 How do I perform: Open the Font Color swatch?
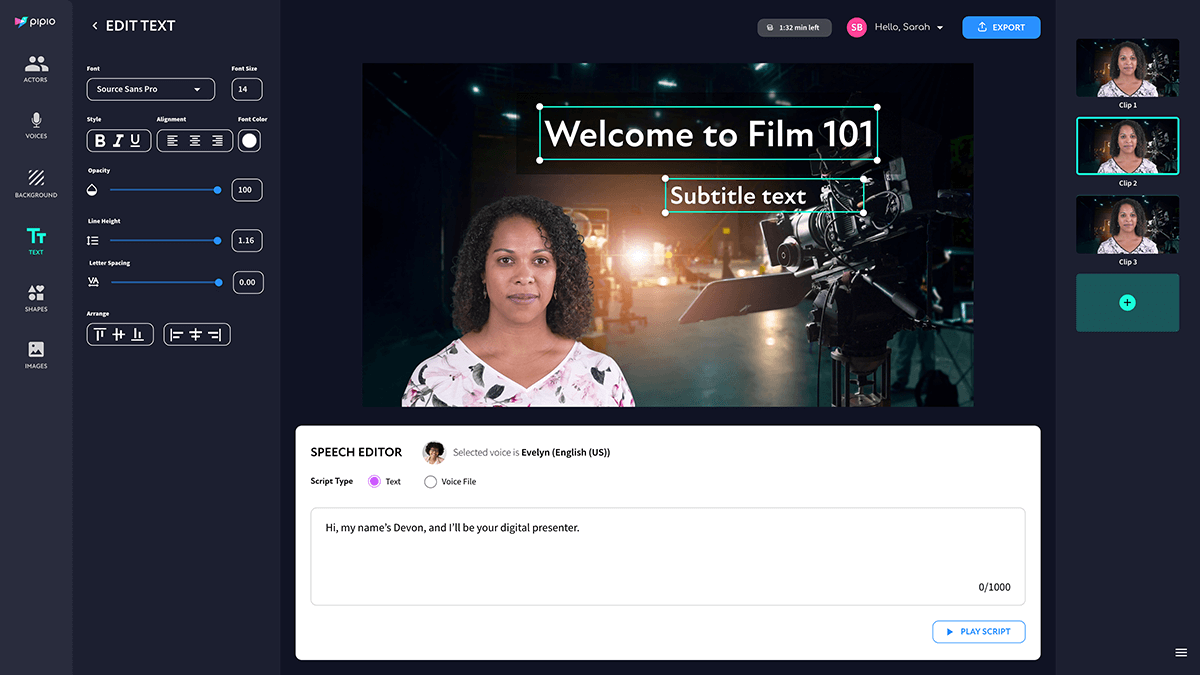tap(247, 140)
